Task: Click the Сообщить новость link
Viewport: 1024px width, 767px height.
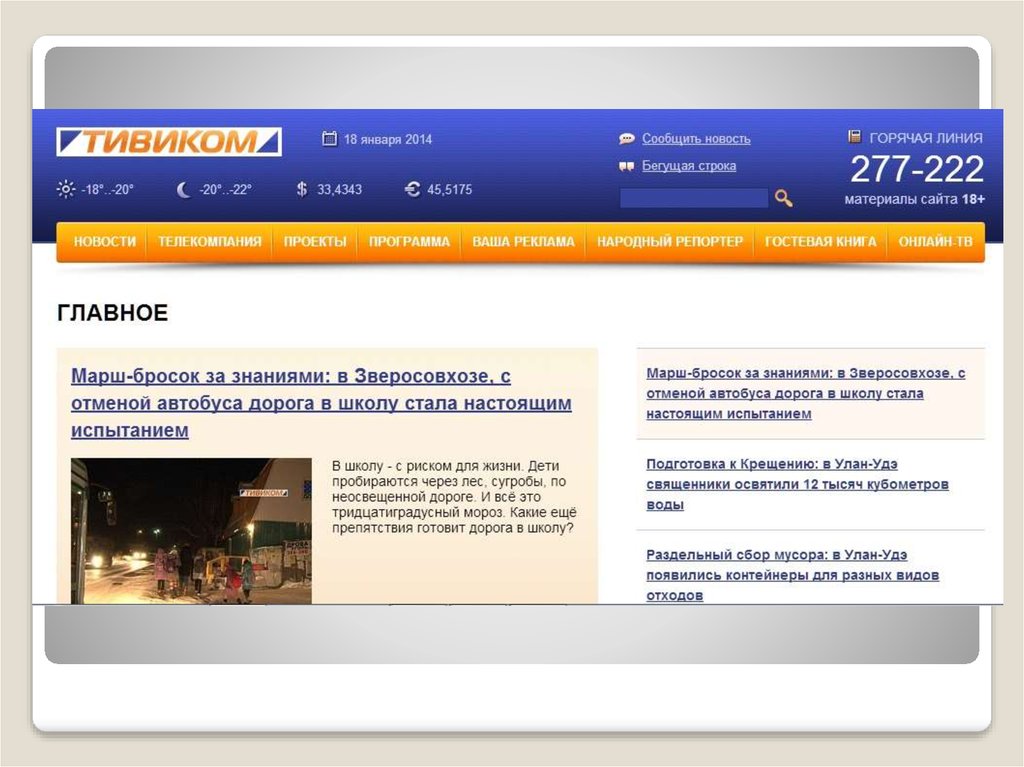Action: [x=696, y=139]
